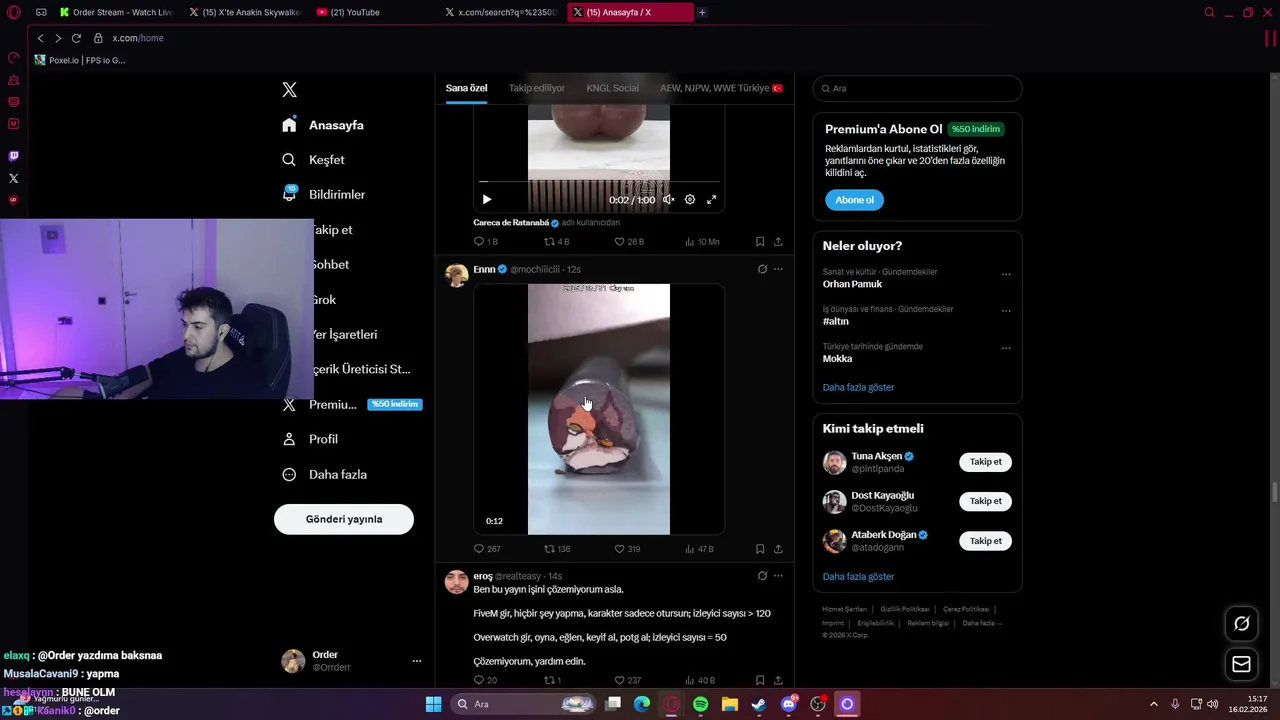The image size is (1280, 720).
Task: Open Bildirimler notifications
Action: pos(323,195)
